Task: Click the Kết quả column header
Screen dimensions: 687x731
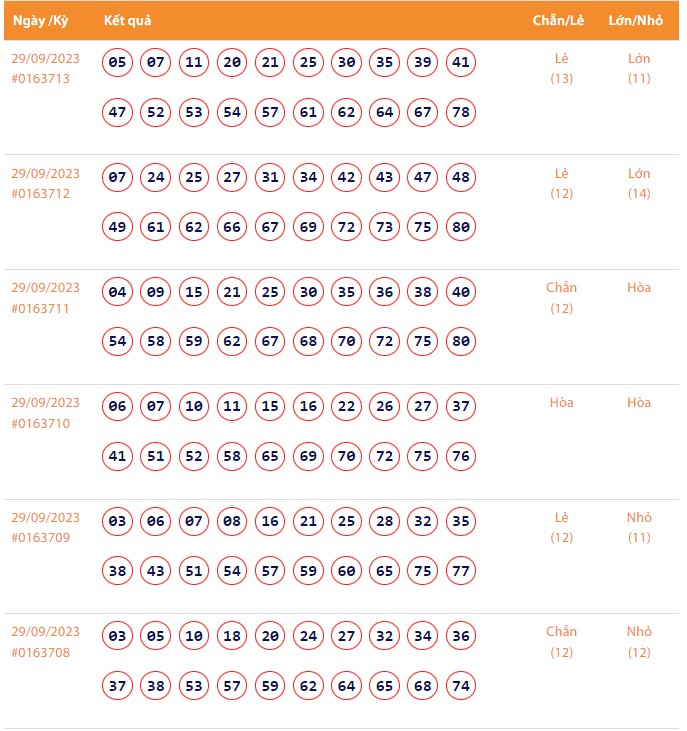Action: (x=128, y=21)
